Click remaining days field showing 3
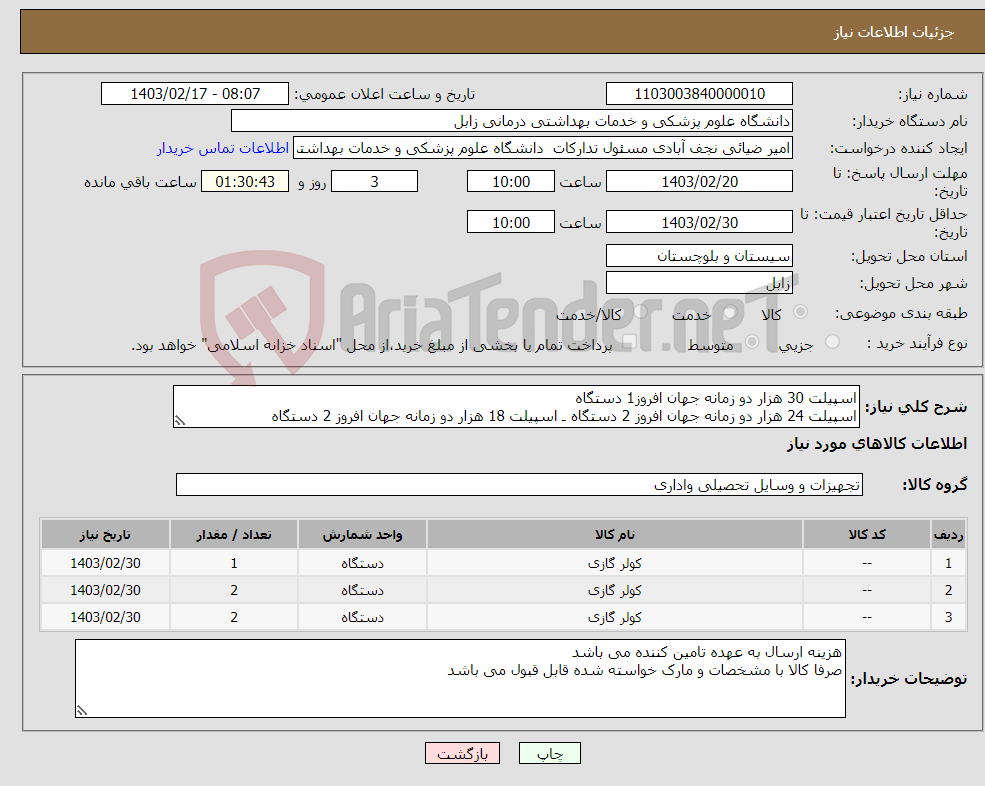 [374, 182]
